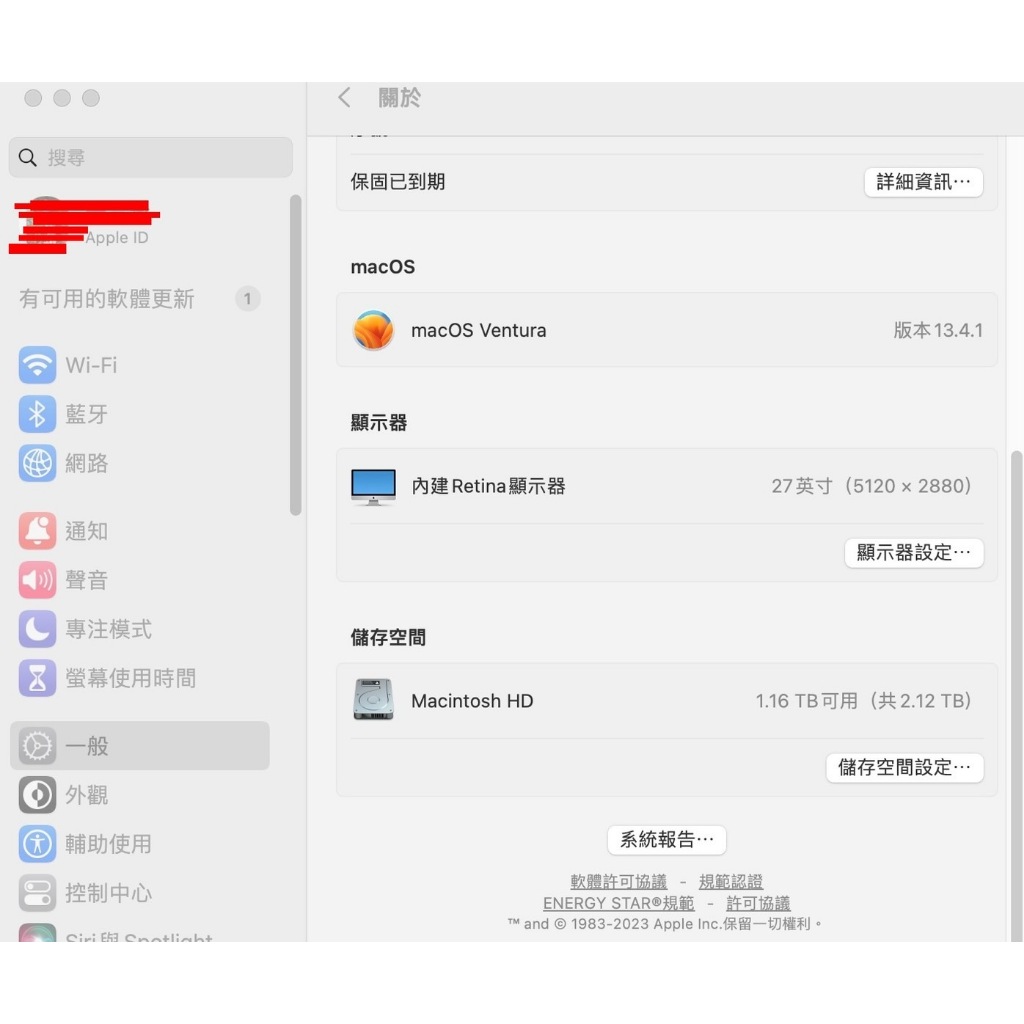Click 1.16 TB 可用（共 2.12 TB）text
Image resolution: width=1024 pixels, height=1024 pixels.
coord(865,701)
